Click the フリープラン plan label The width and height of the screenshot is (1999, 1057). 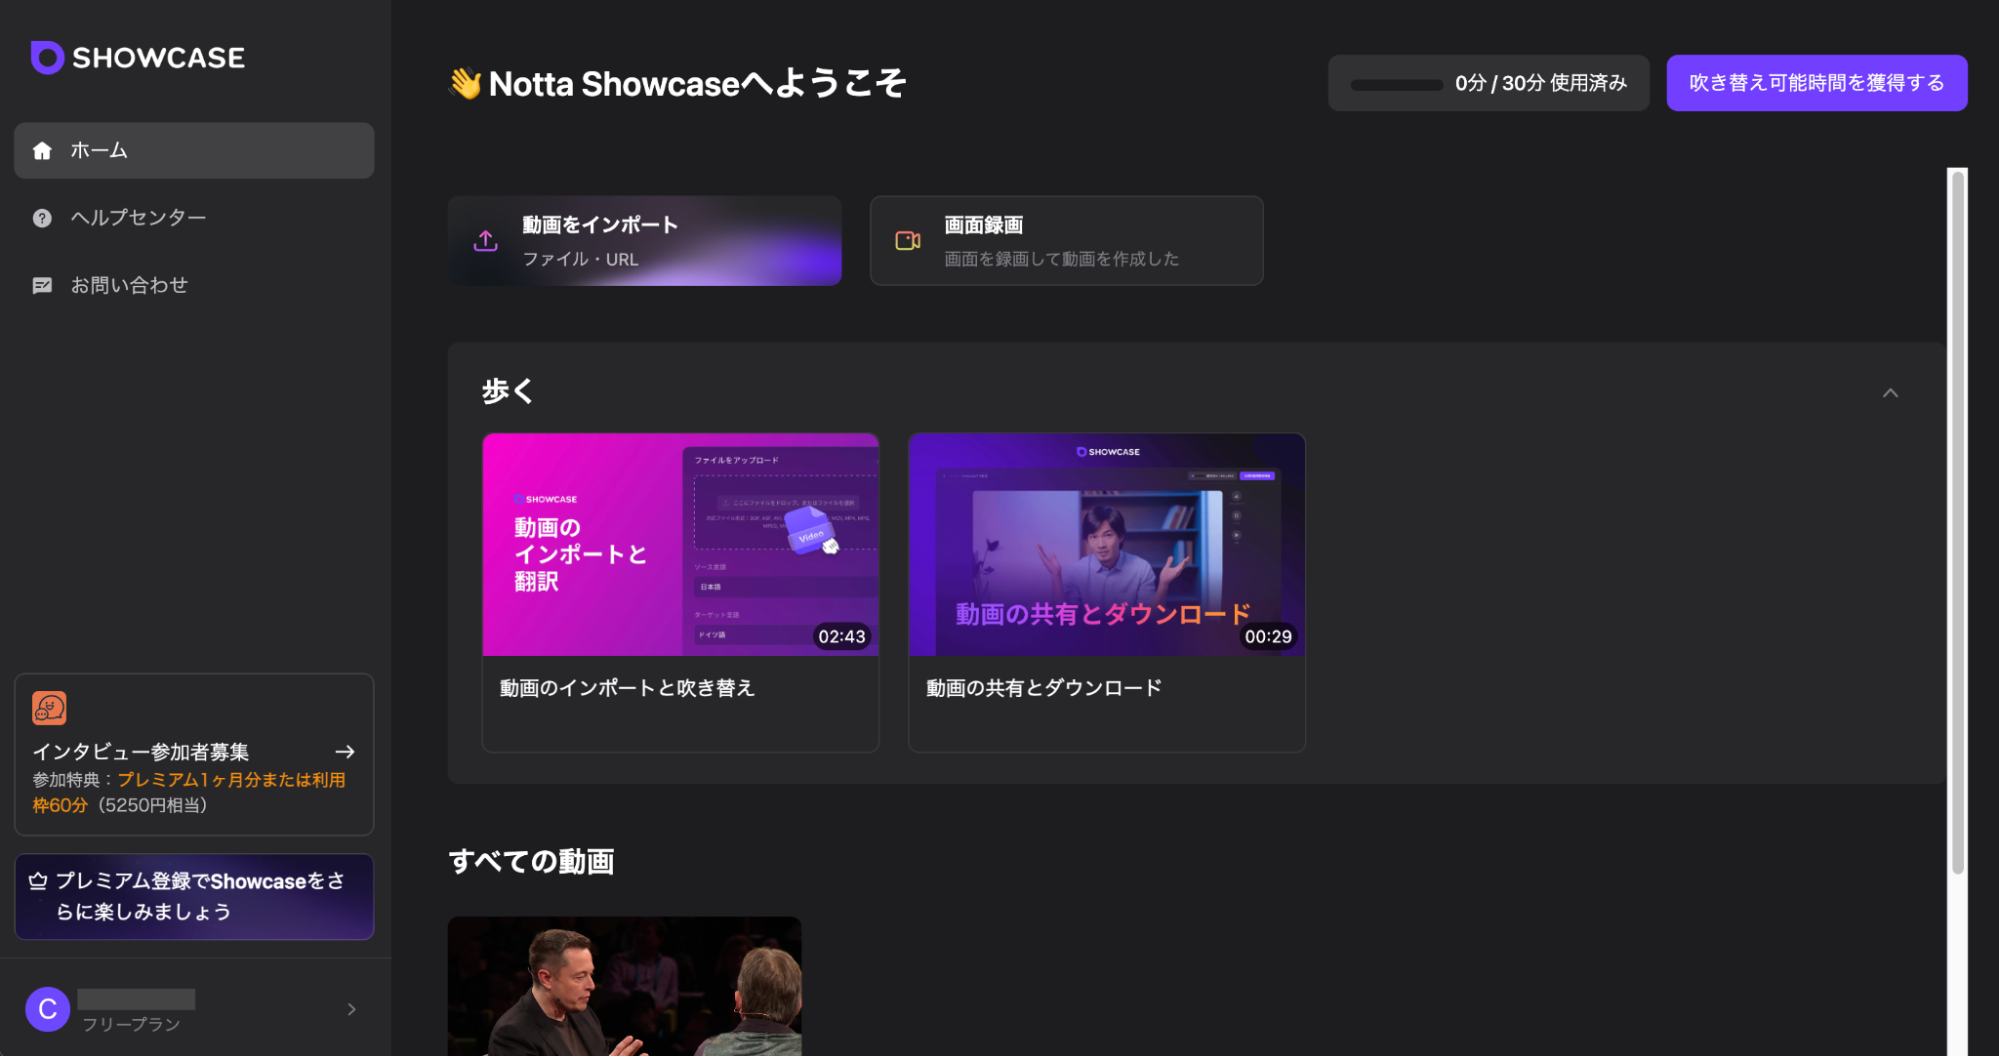[x=131, y=1025]
